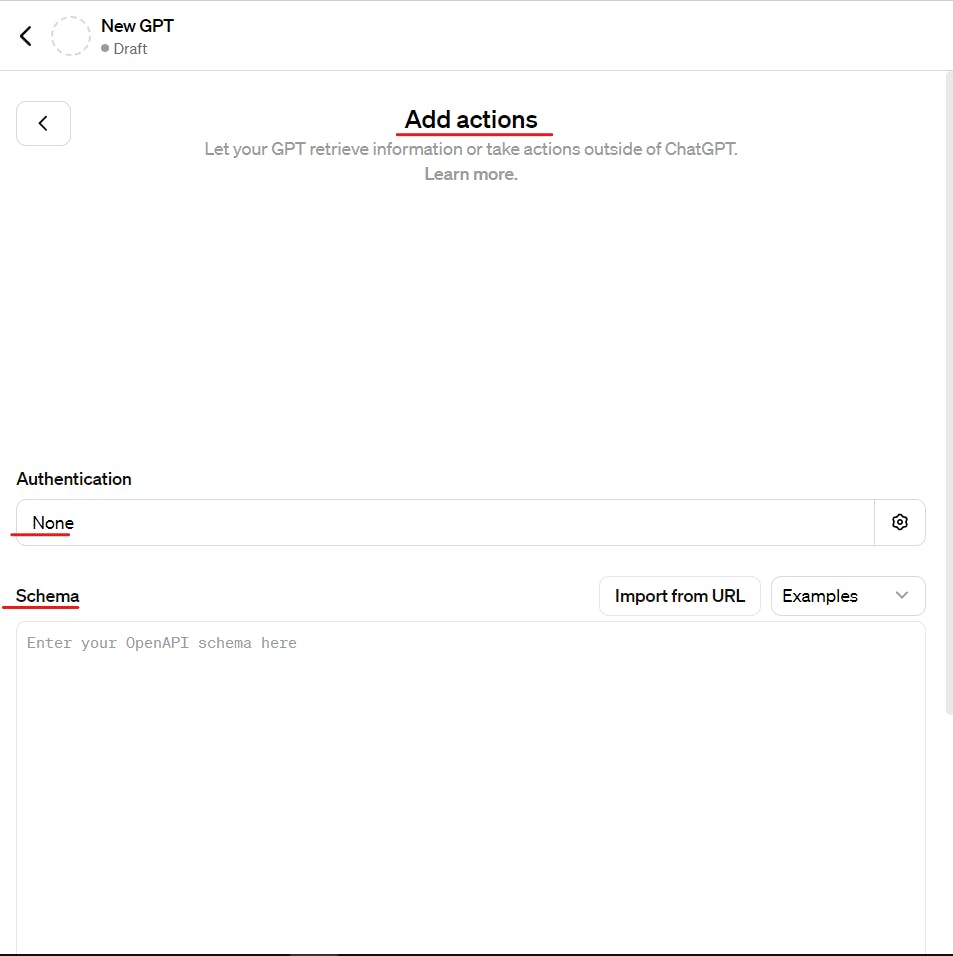
Task: Open authentication settings gear icon
Action: (x=899, y=523)
